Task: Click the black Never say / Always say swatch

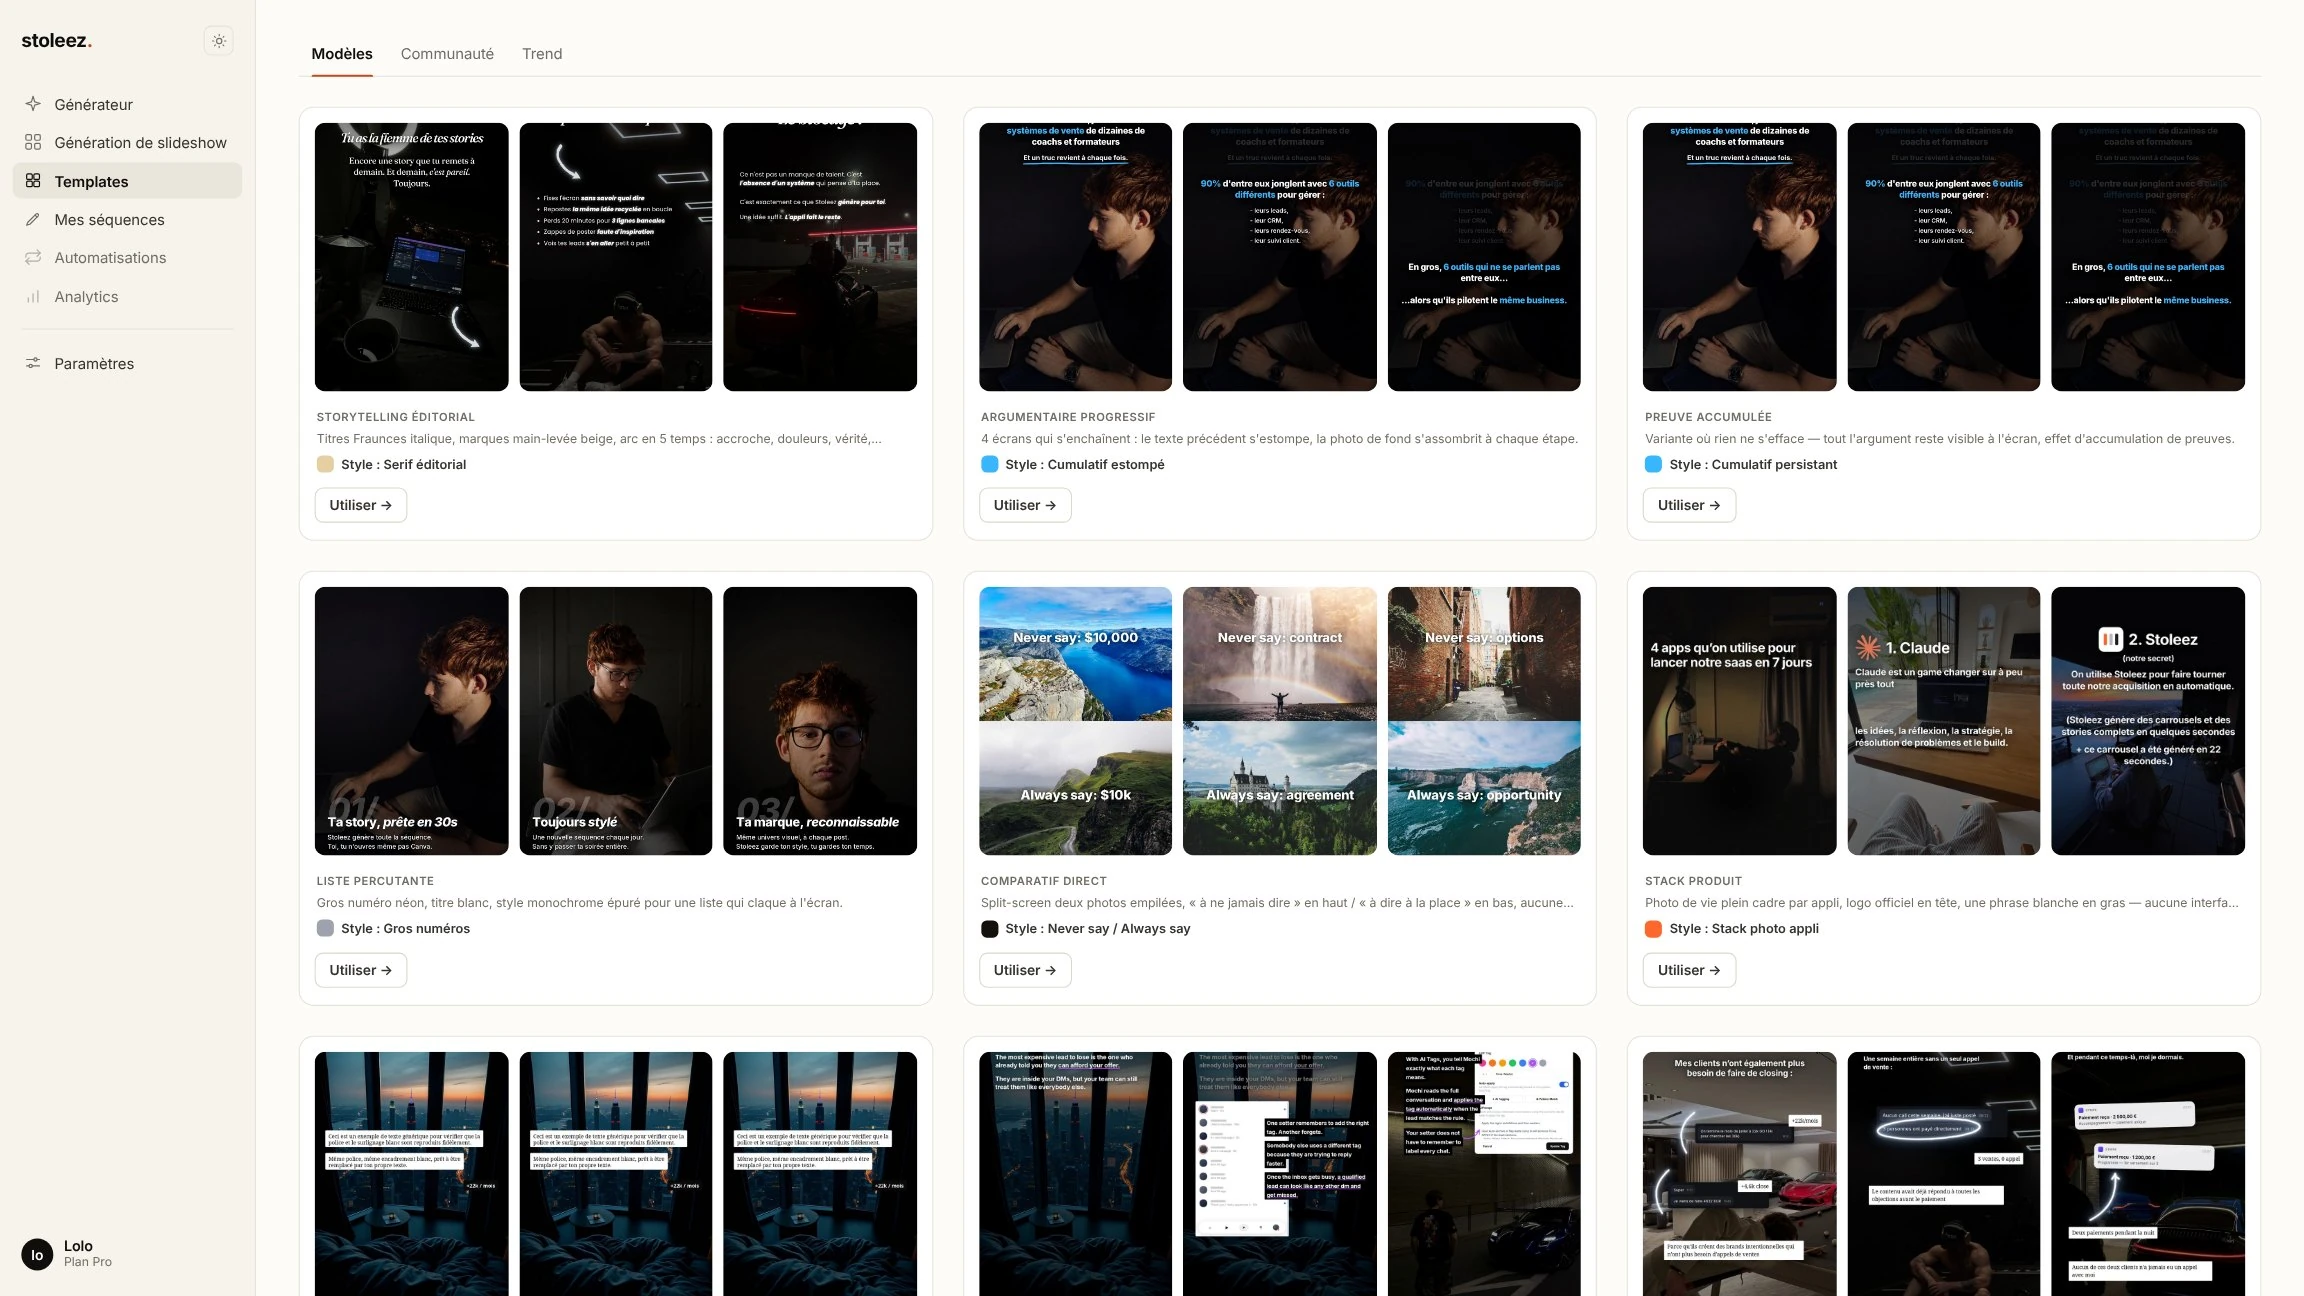Action: tap(989, 928)
